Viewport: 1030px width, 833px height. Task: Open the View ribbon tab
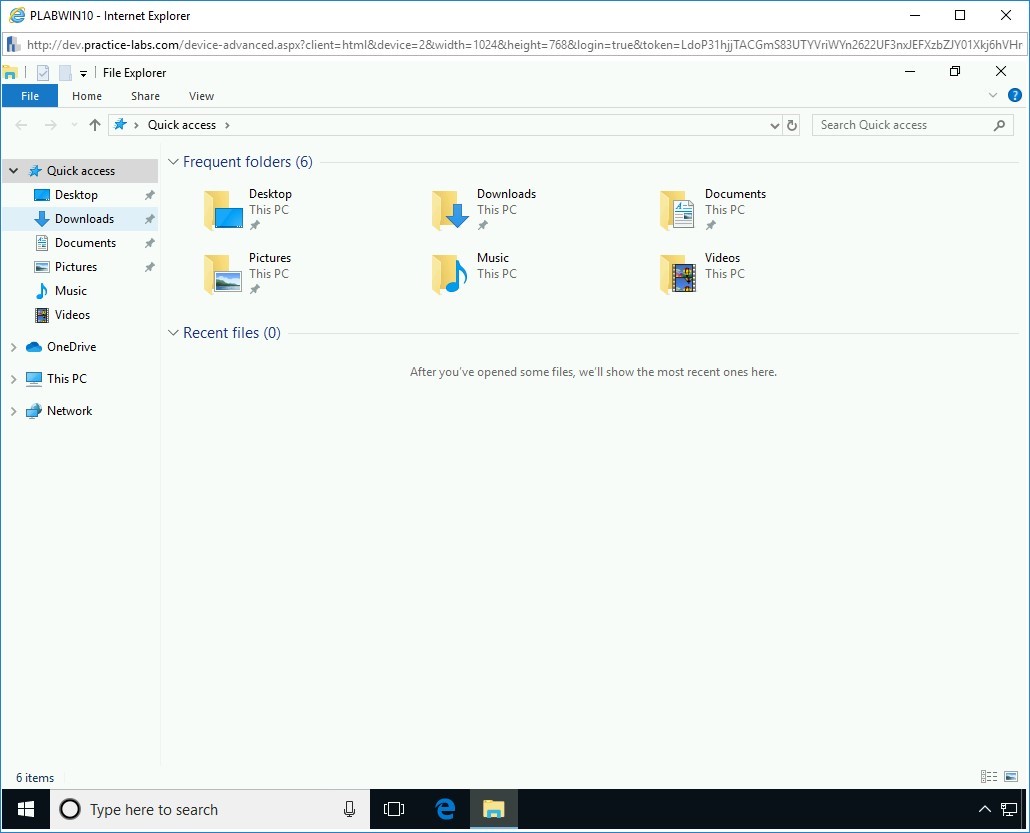click(200, 95)
